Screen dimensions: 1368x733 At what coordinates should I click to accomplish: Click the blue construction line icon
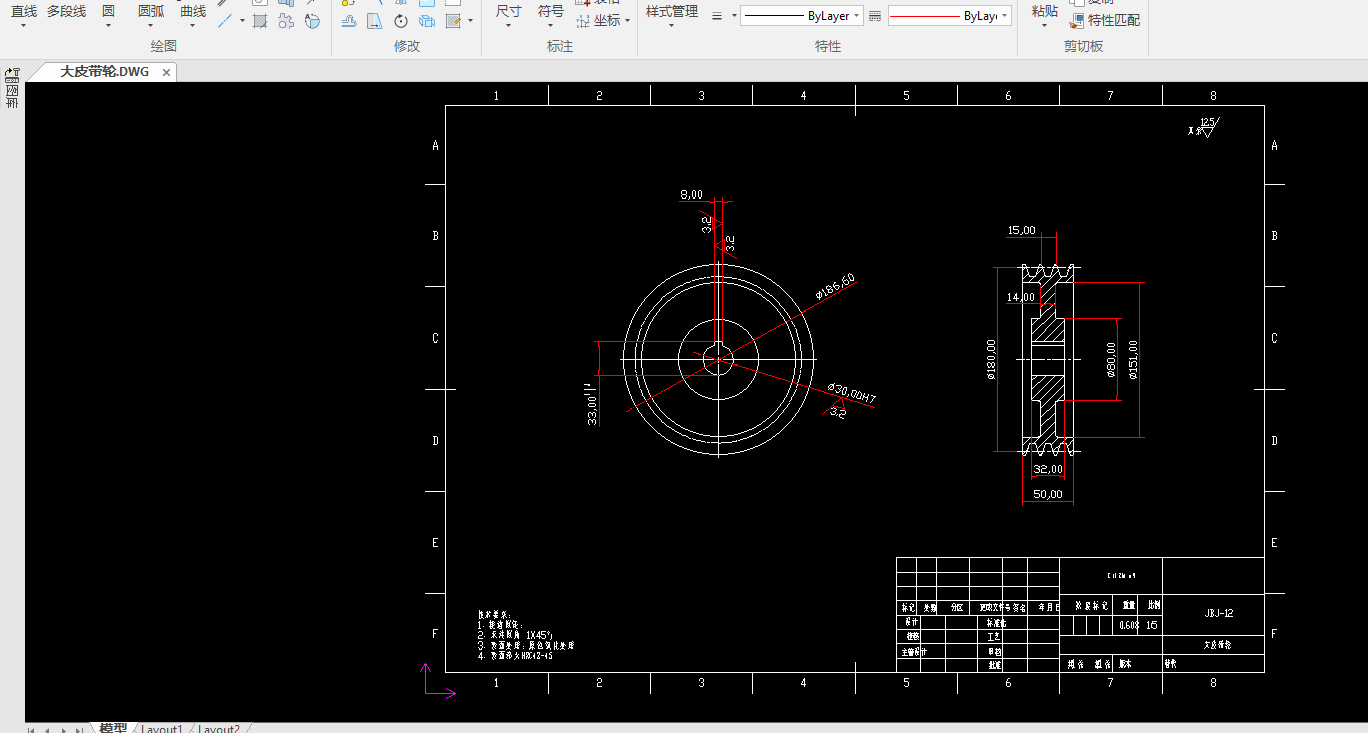pos(226,20)
